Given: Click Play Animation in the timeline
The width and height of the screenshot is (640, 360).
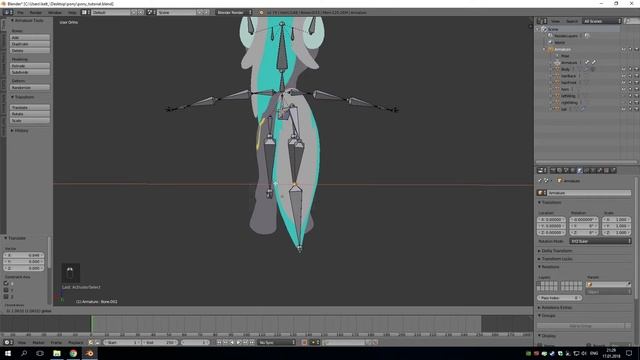Looking at the screenshot, I should click(239, 342).
